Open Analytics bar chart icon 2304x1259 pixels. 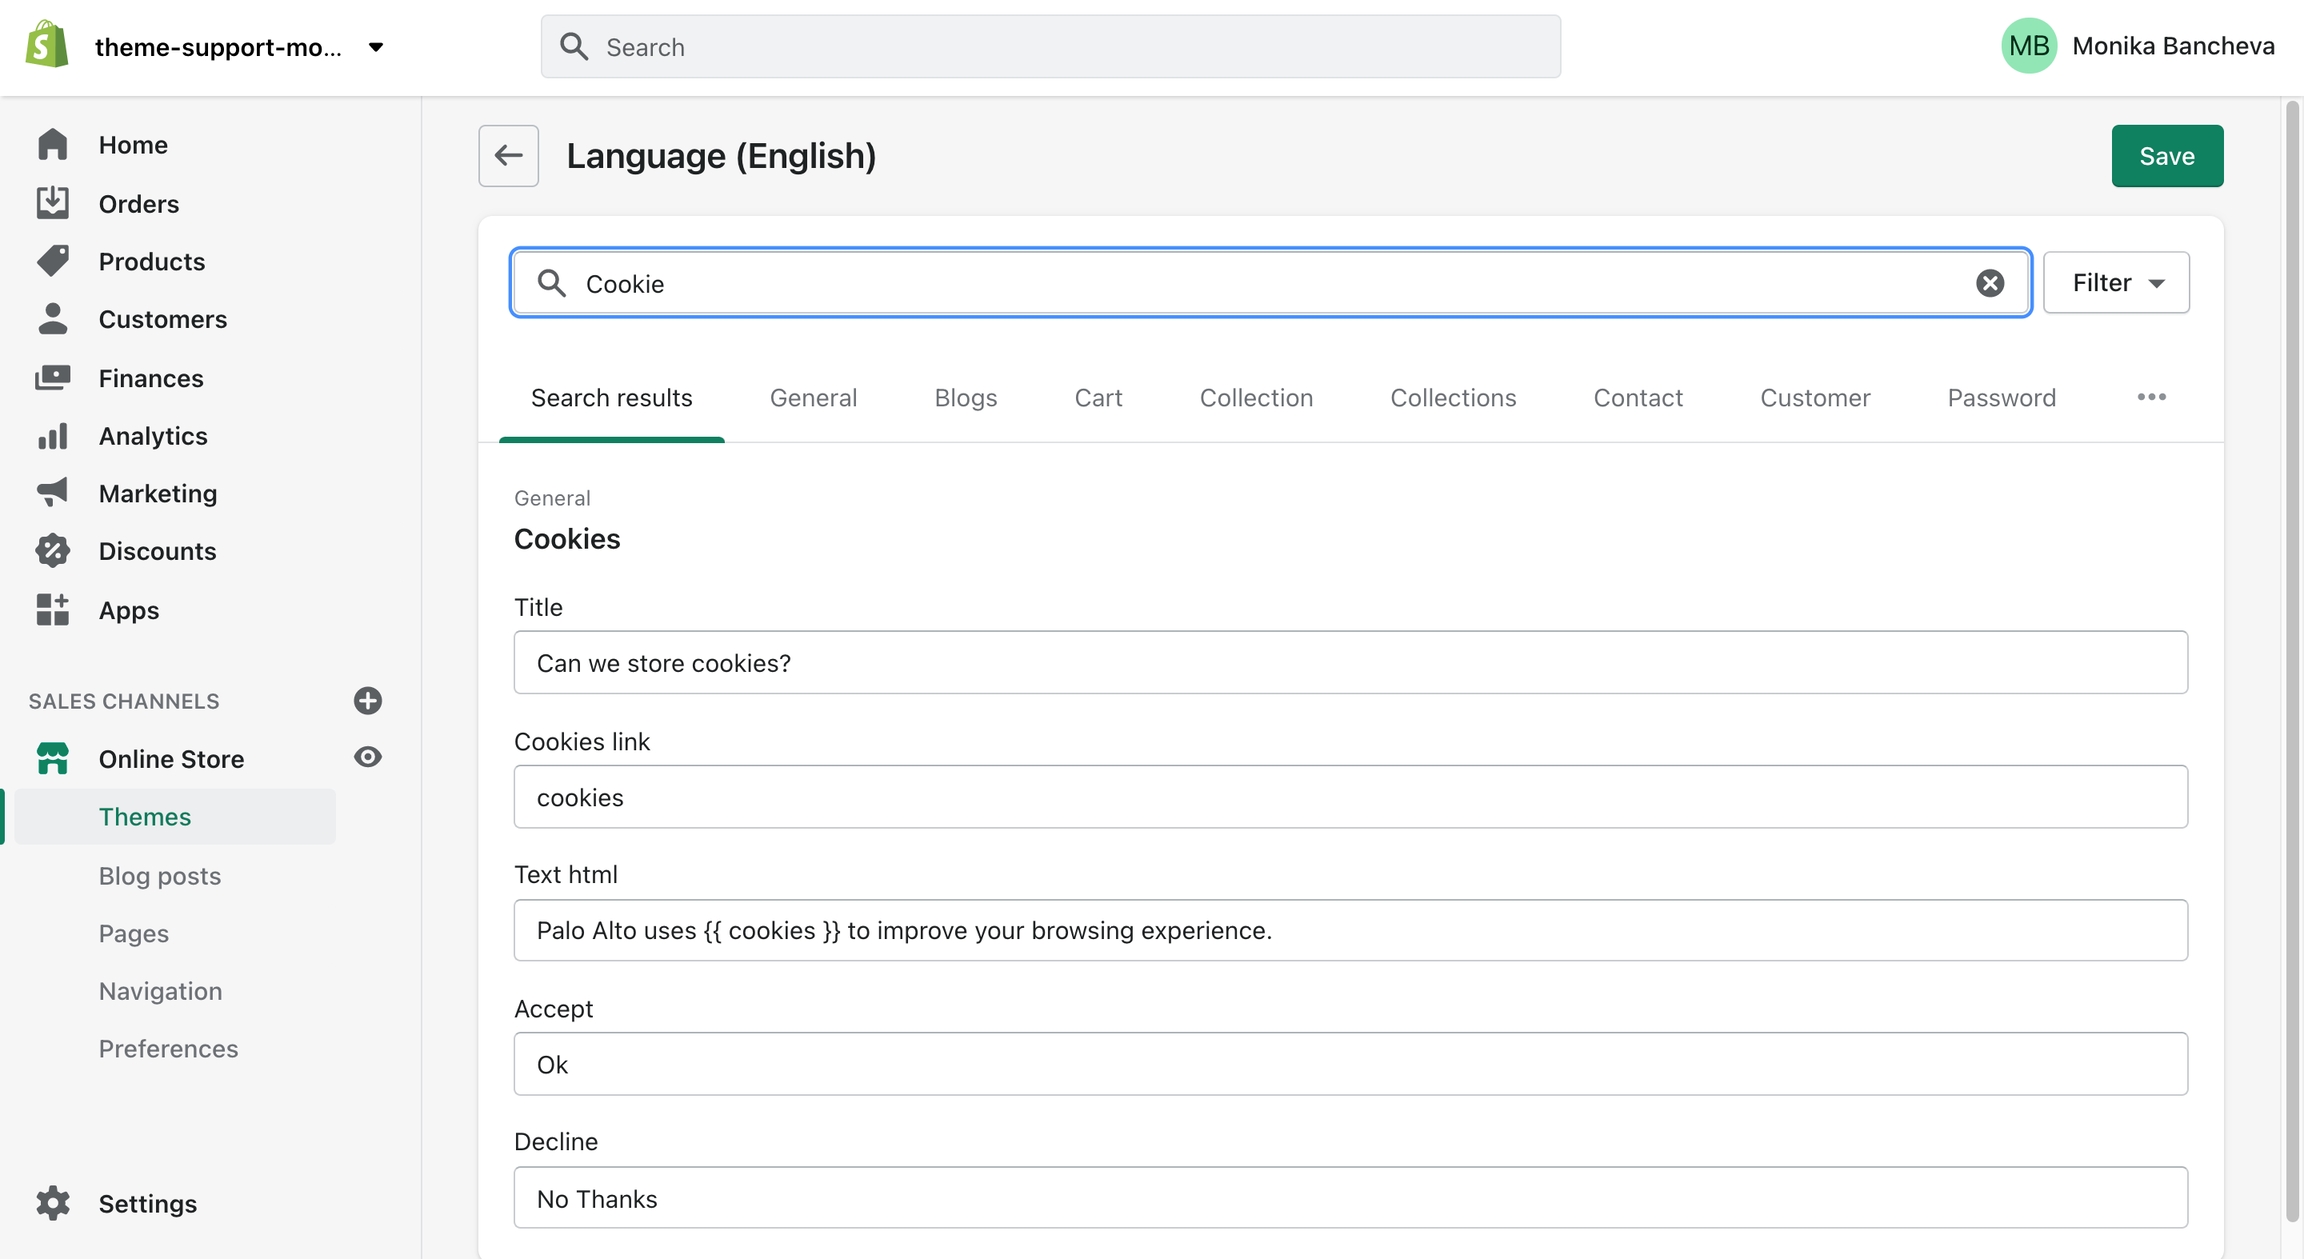(52, 436)
